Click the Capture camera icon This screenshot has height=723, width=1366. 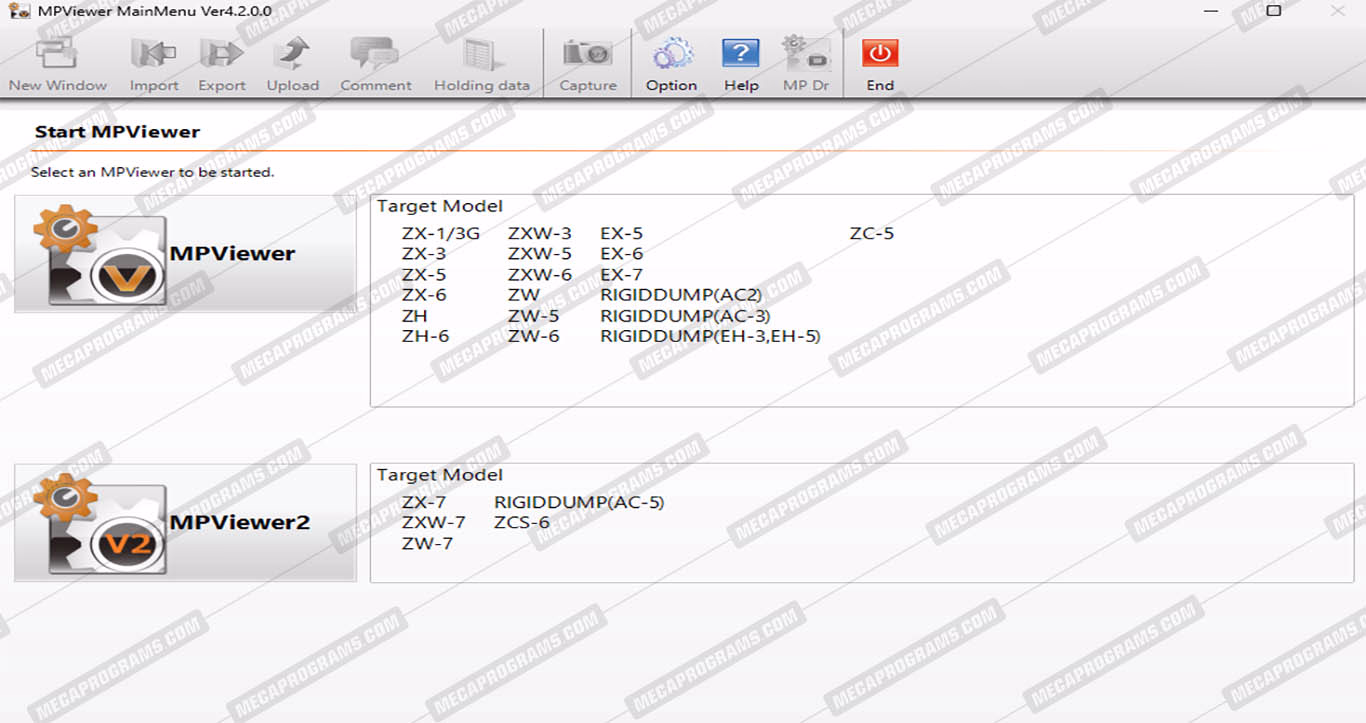[588, 64]
